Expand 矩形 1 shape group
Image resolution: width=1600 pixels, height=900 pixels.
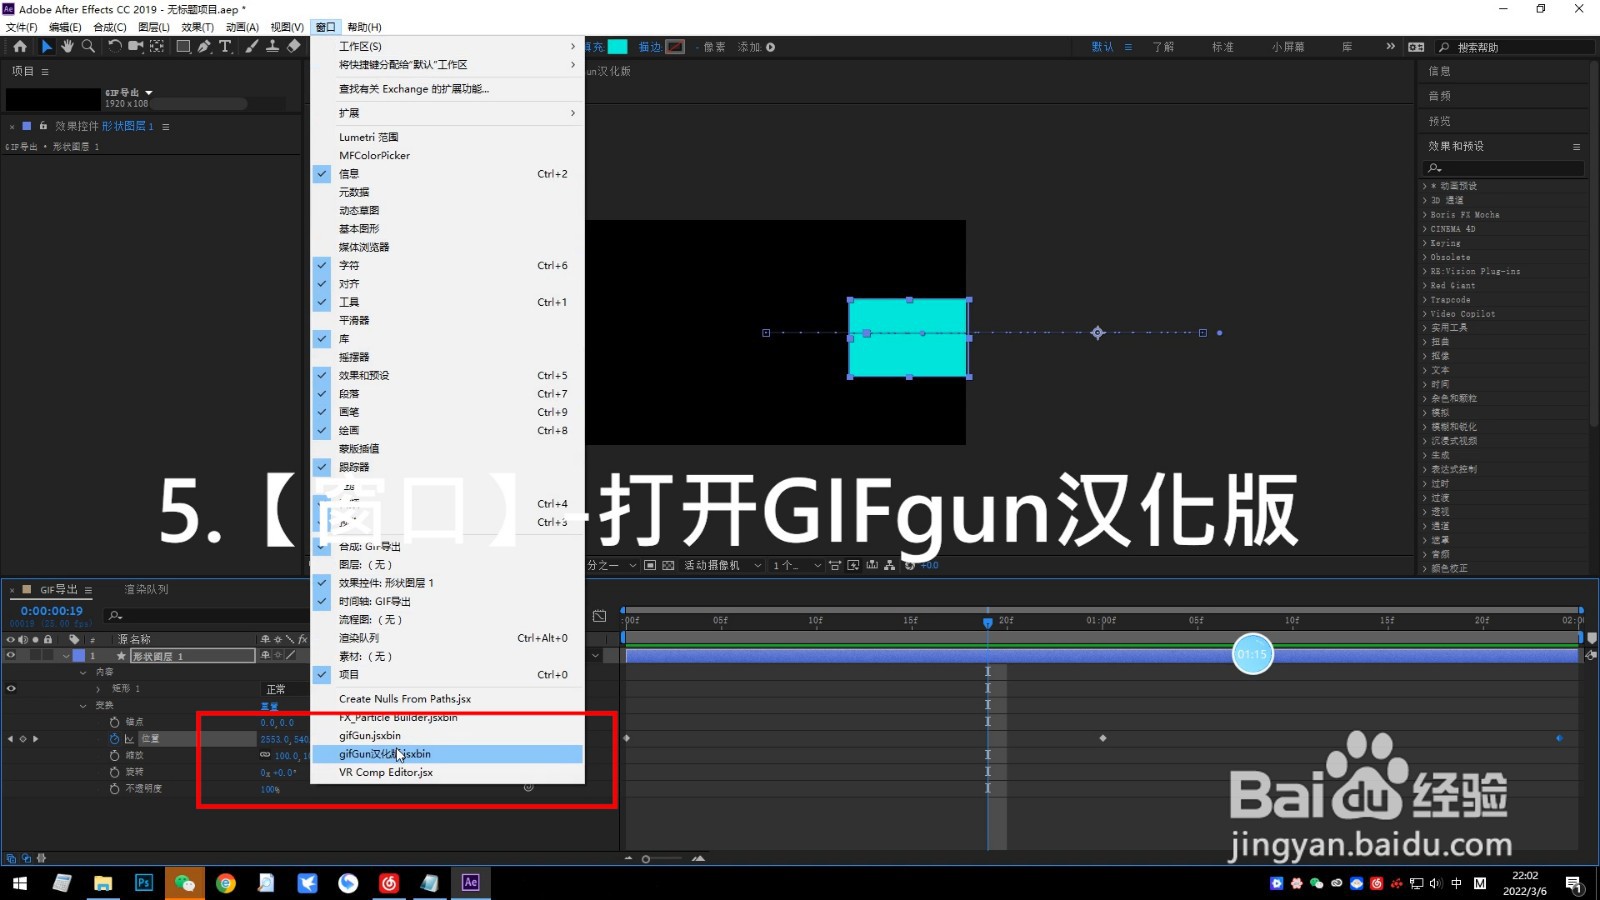(98, 689)
